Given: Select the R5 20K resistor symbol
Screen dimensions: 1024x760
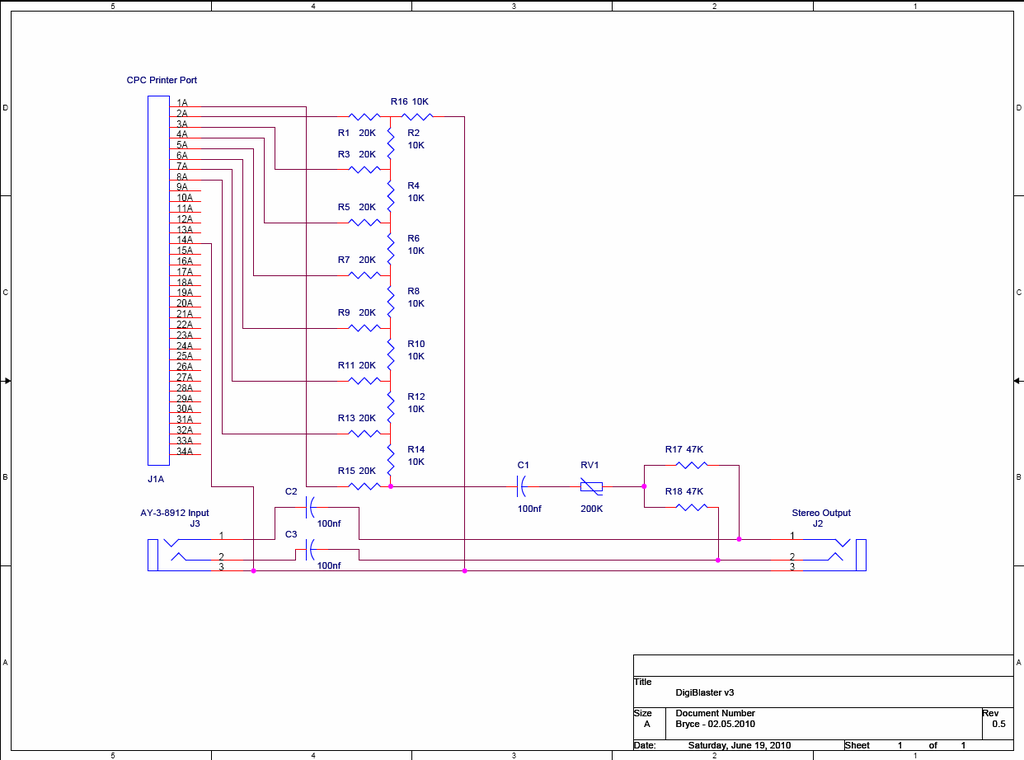Looking at the screenshot, I should click(x=364, y=223).
